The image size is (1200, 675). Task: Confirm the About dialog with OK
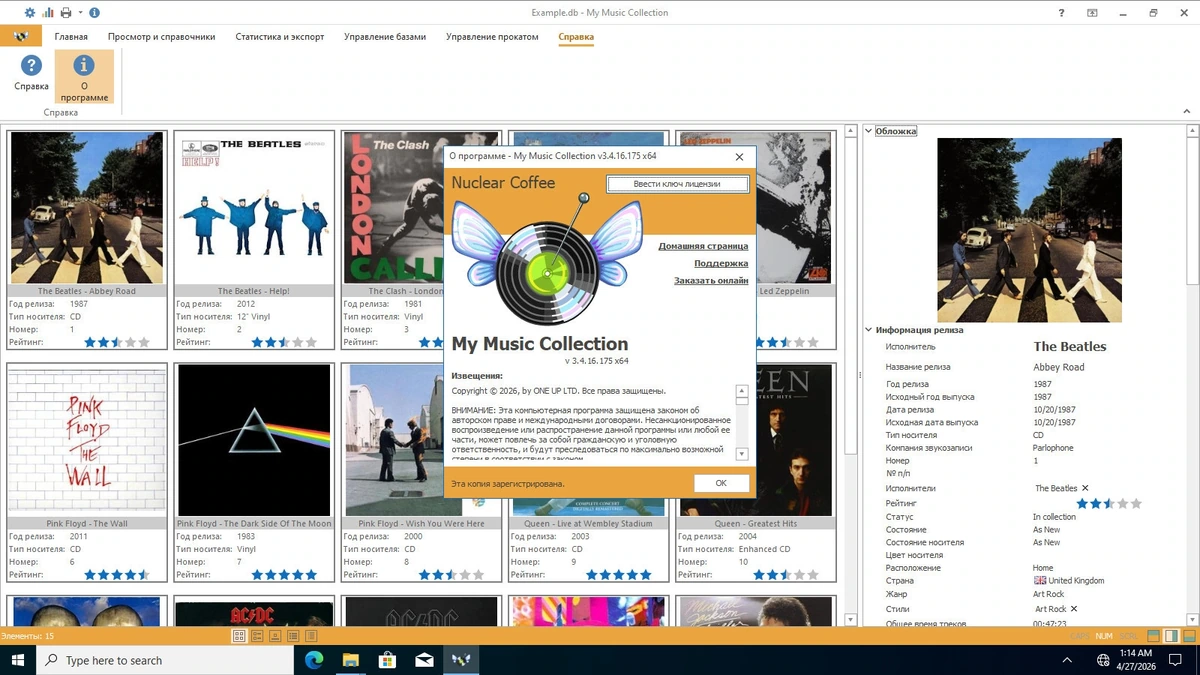tap(721, 483)
